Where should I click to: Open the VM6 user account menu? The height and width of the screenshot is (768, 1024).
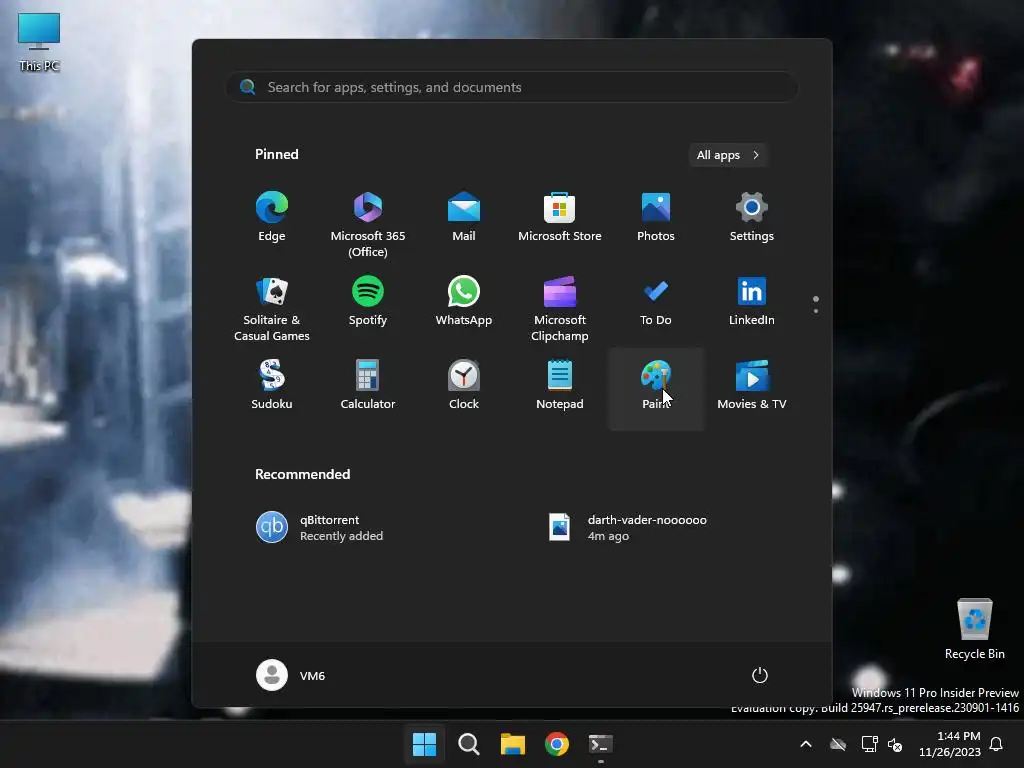(291, 675)
